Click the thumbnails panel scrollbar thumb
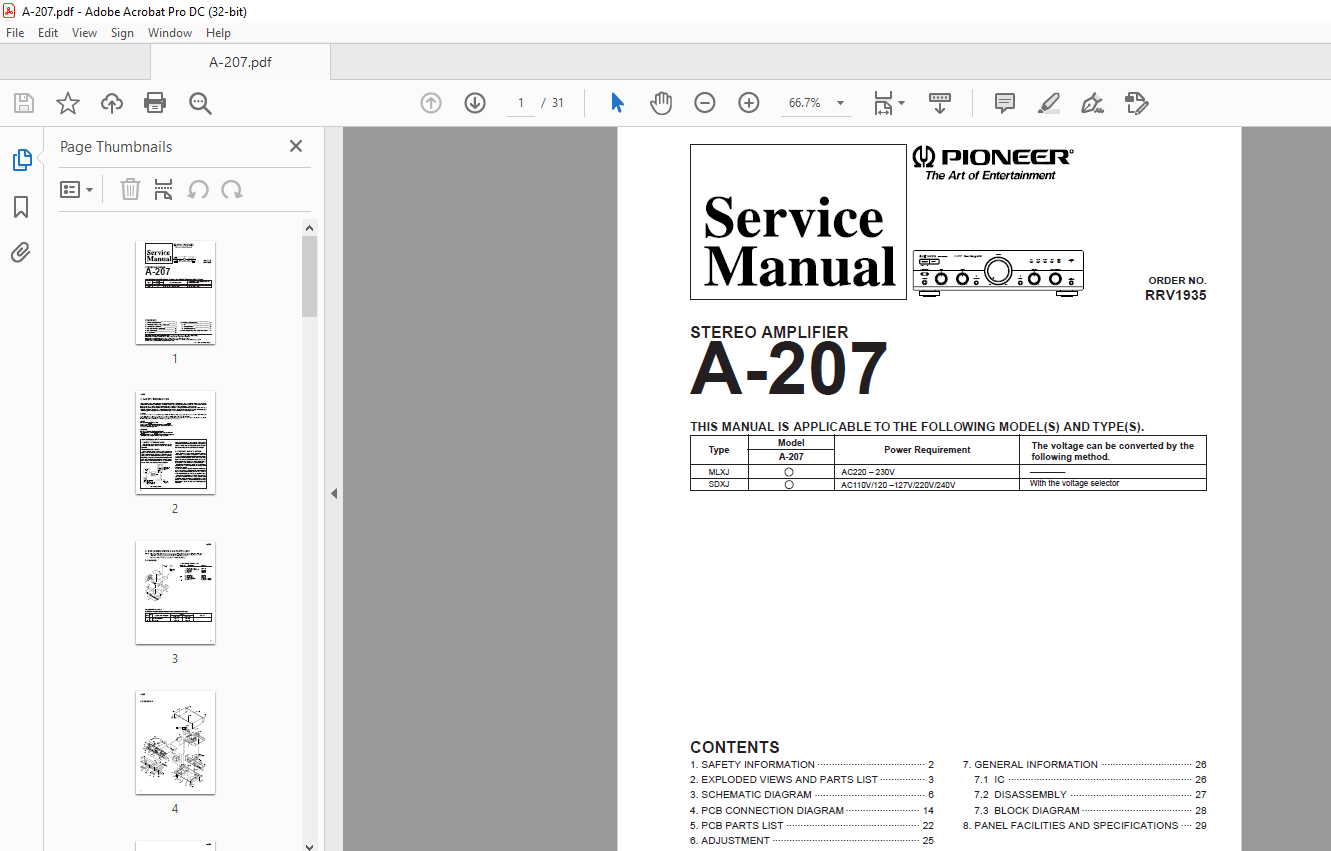The height and width of the screenshot is (851, 1331). pyautogui.click(x=310, y=276)
